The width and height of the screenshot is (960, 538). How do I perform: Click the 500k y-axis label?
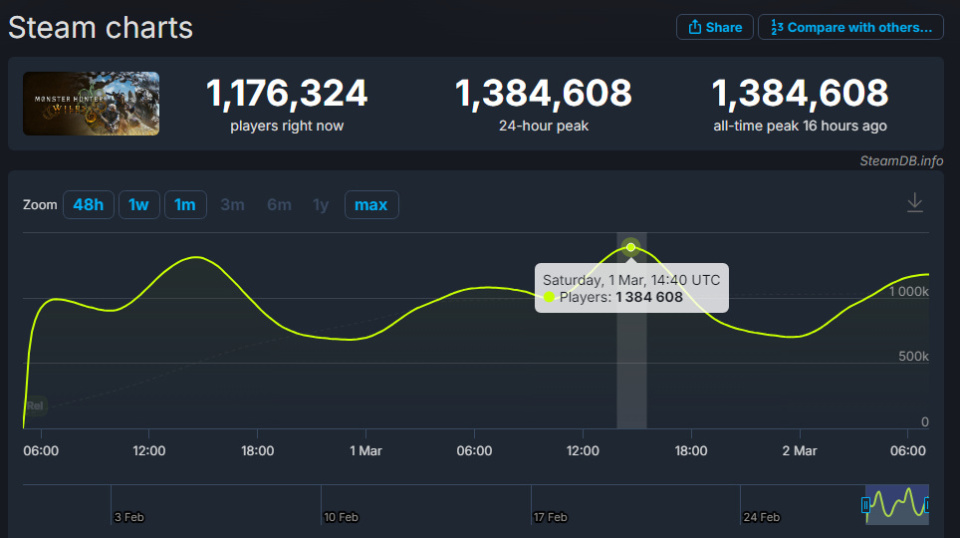pyautogui.click(x=913, y=356)
